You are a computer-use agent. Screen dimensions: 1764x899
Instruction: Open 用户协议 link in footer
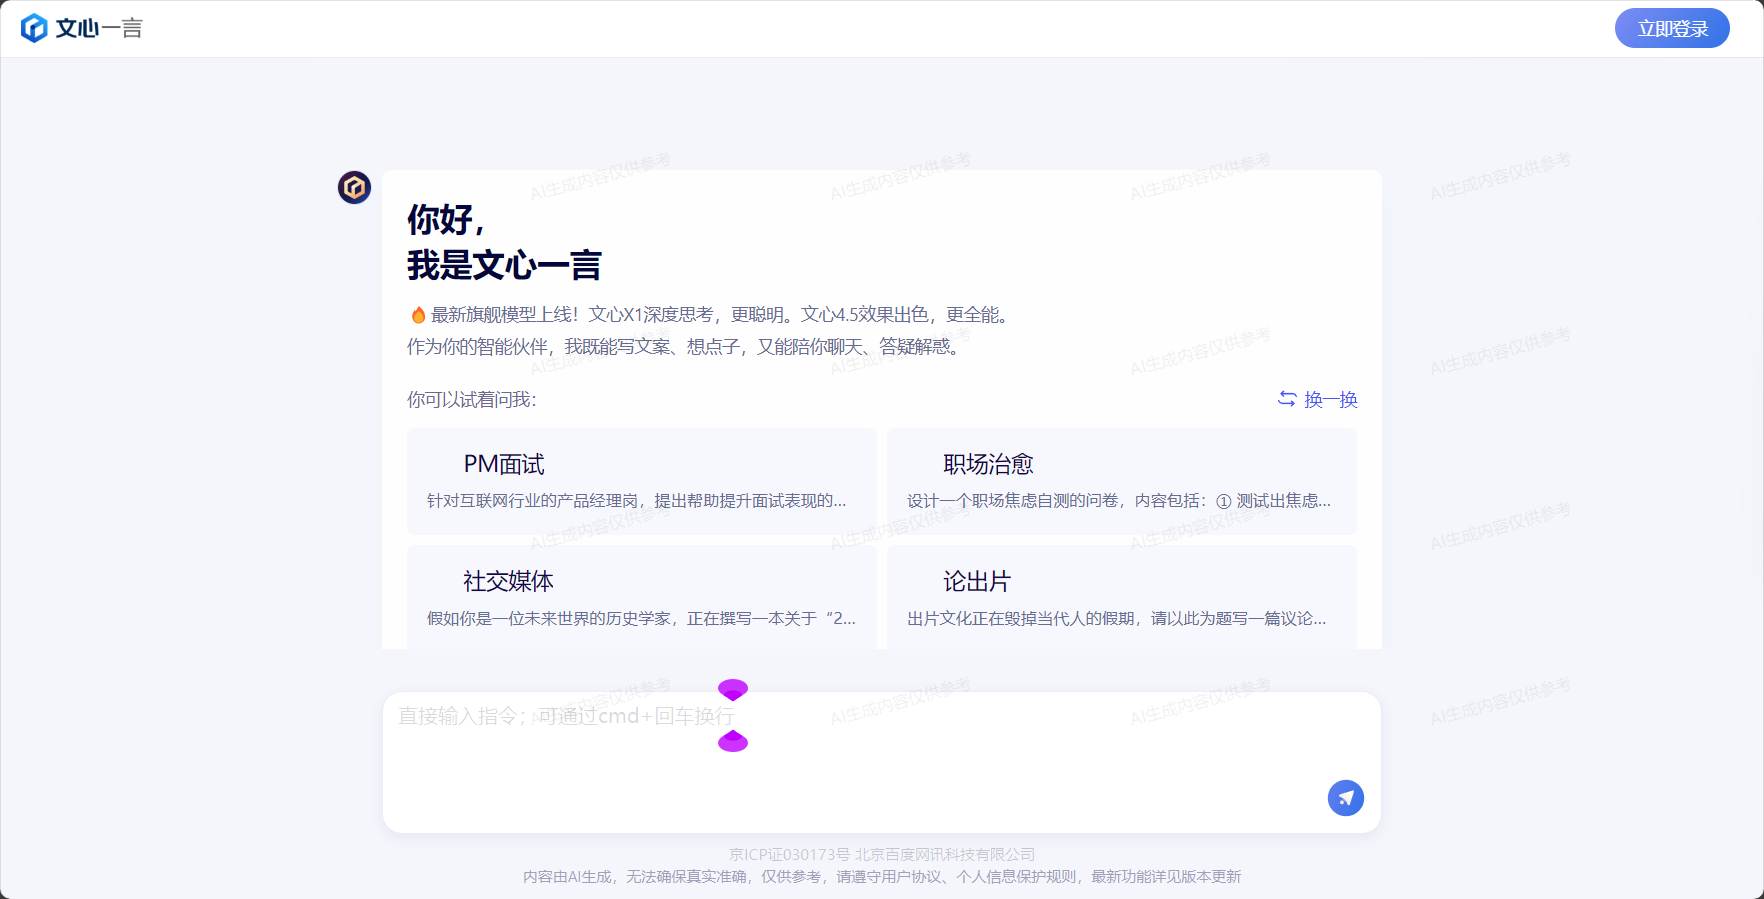tap(911, 877)
